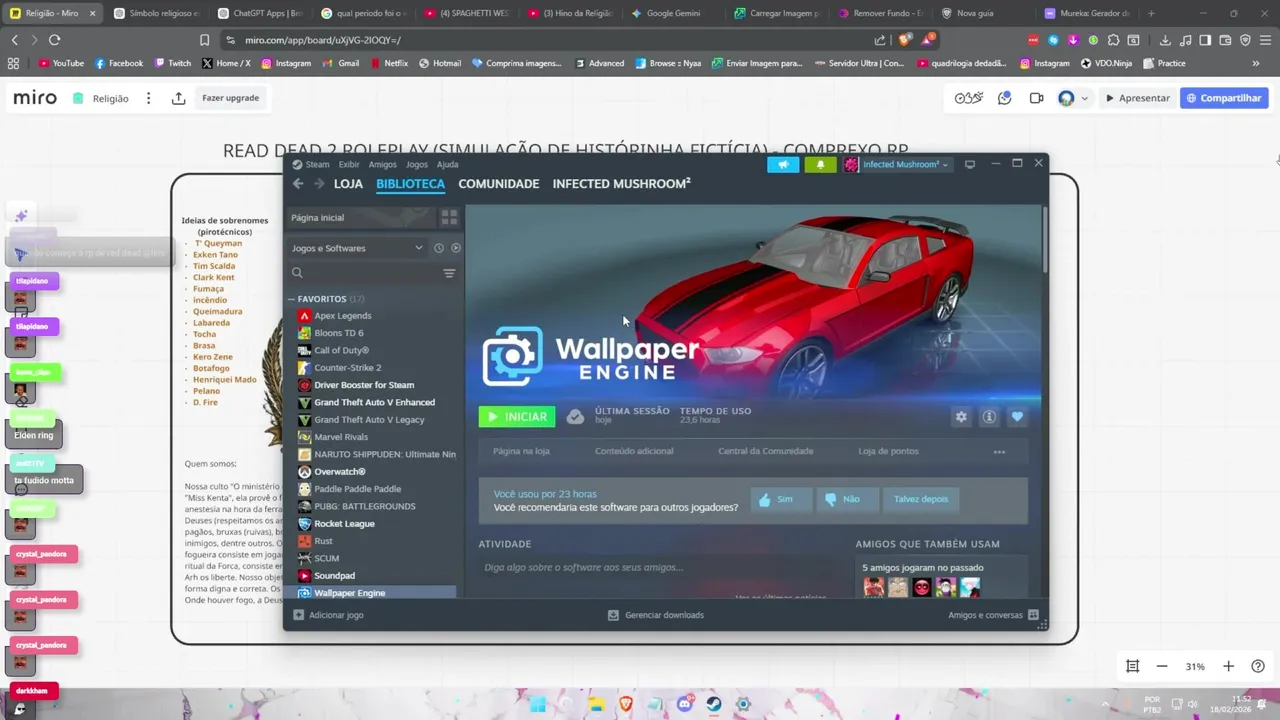Image resolution: width=1280 pixels, height=720 pixels.
Task: Answer Sim to recommendation prompt
Action: click(x=779, y=499)
